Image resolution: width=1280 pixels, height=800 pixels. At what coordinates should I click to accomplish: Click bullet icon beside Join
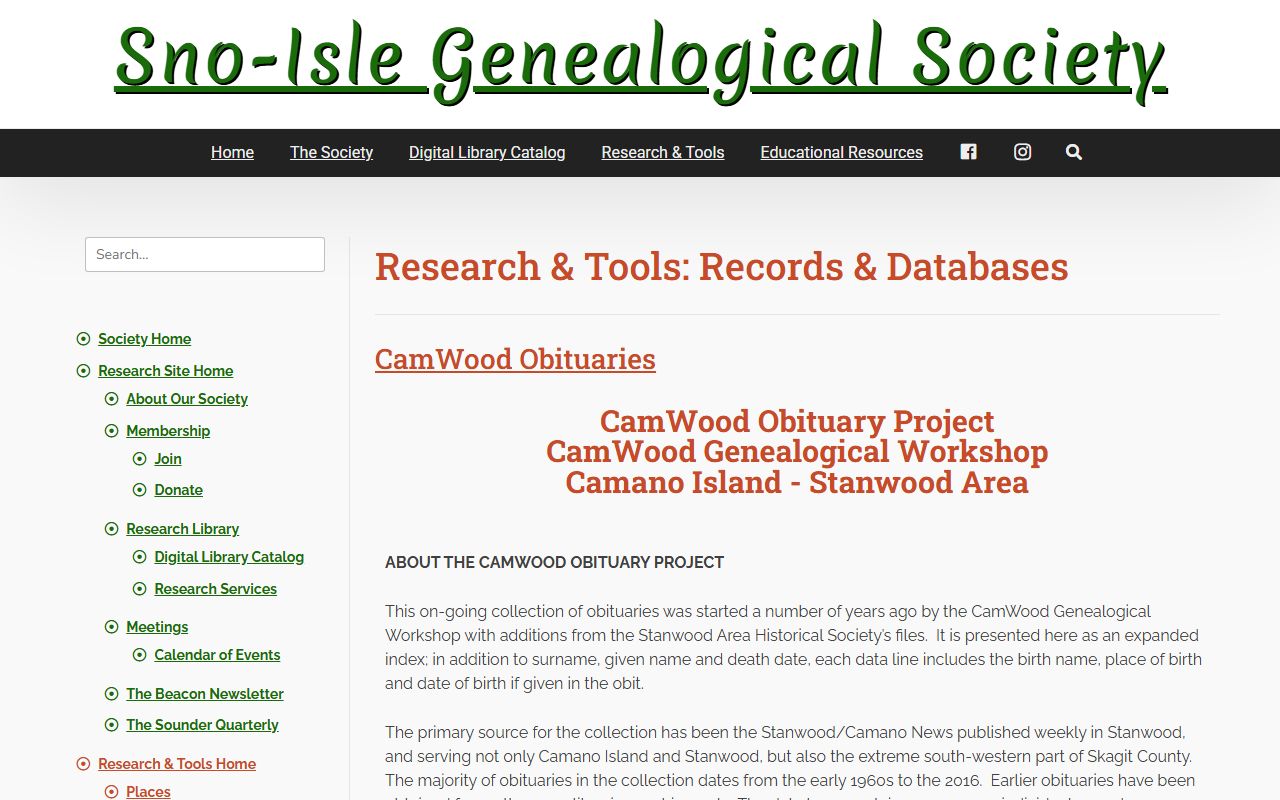pyautogui.click(x=139, y=459)
